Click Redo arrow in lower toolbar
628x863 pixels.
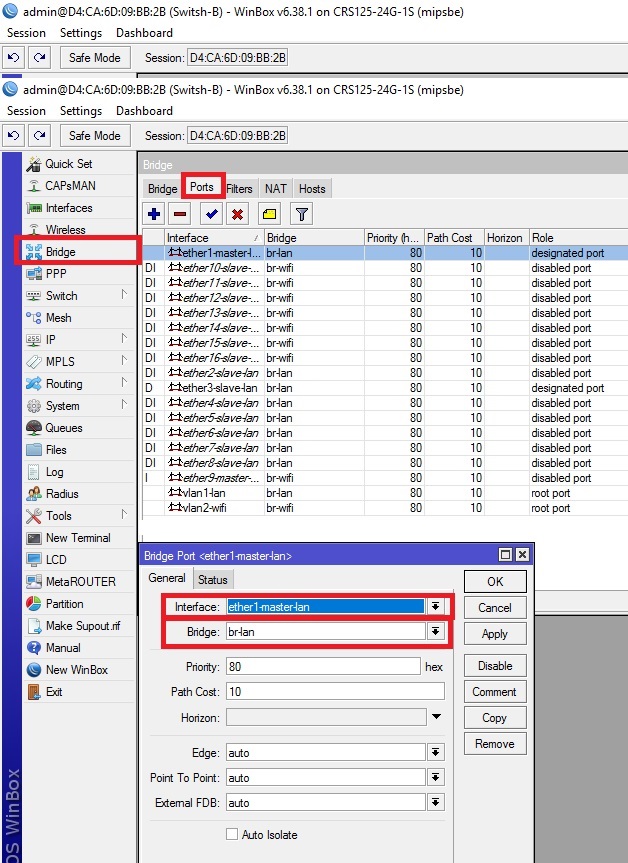click(x=39, y=135)
